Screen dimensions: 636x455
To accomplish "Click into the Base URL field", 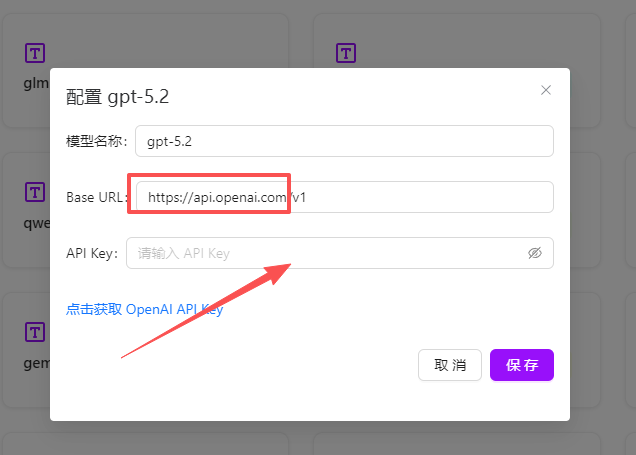I will click(420, 197).
